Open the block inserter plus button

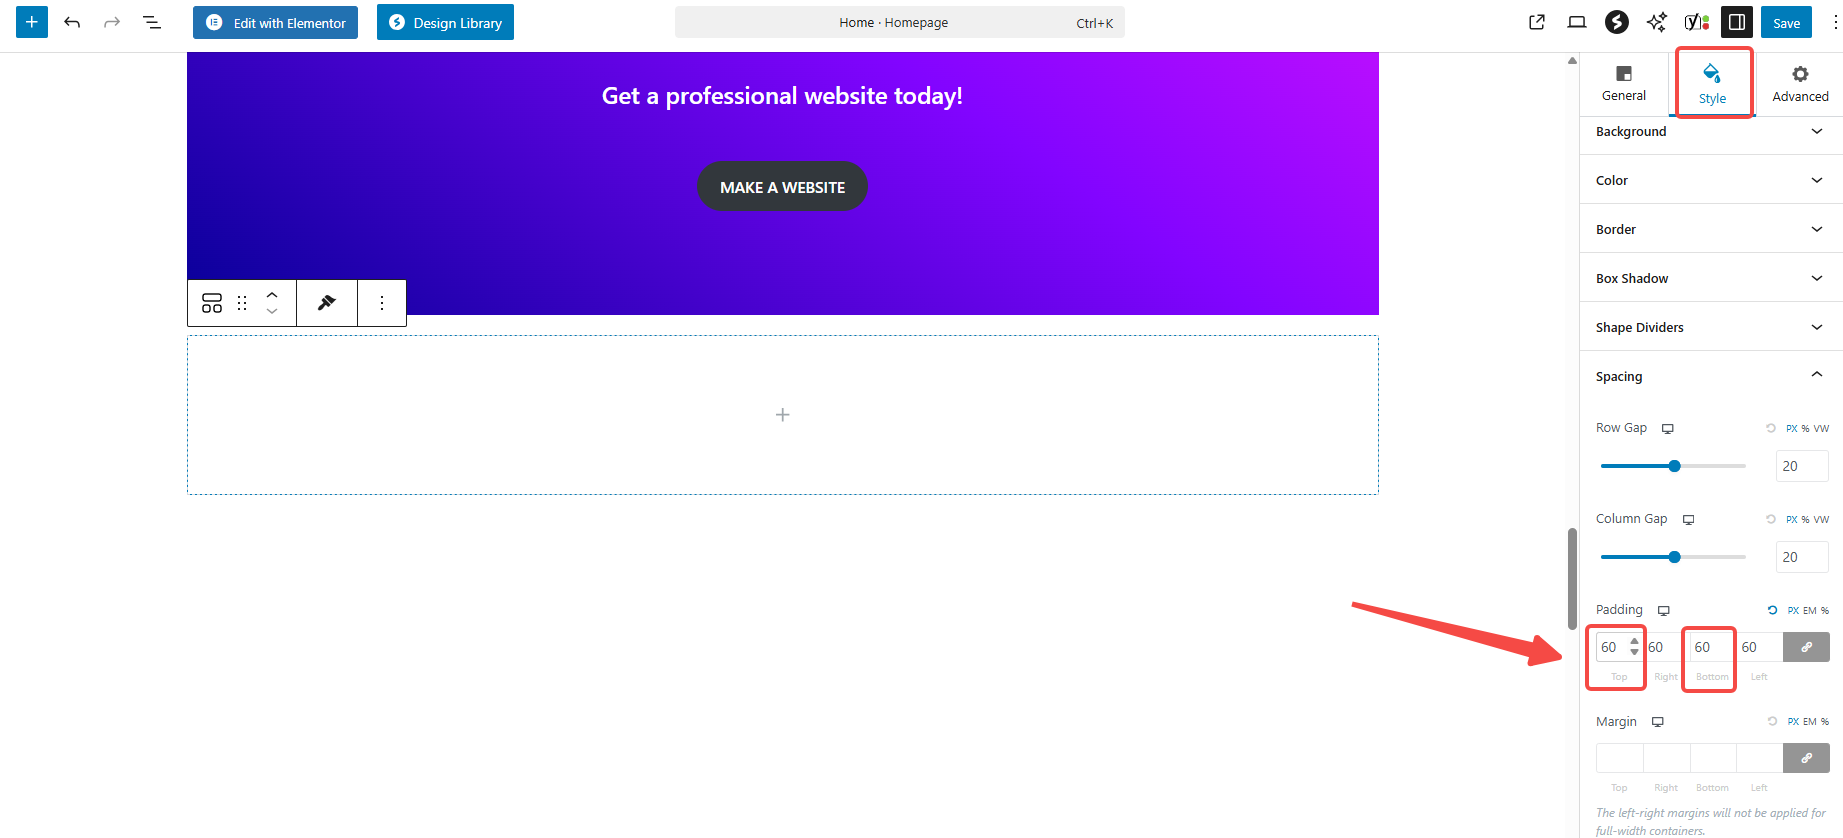32,22
